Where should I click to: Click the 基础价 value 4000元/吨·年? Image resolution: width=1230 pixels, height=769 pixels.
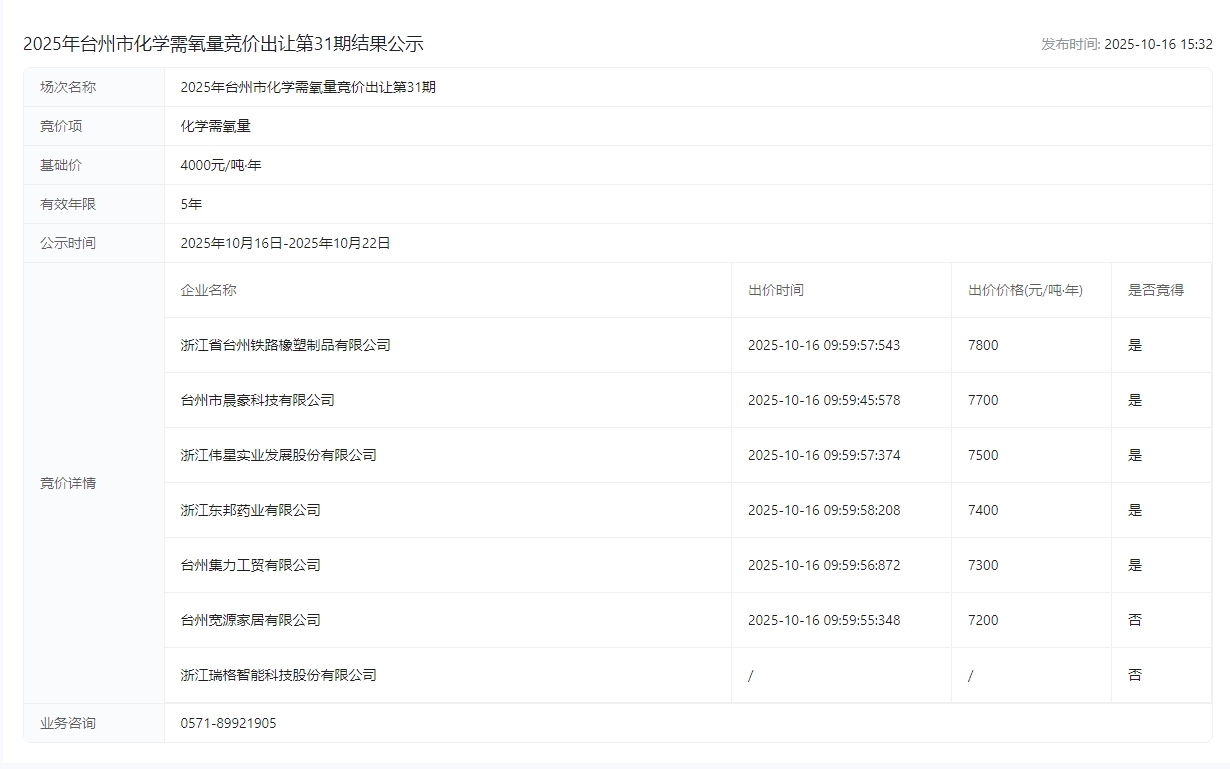coord(220,165)
